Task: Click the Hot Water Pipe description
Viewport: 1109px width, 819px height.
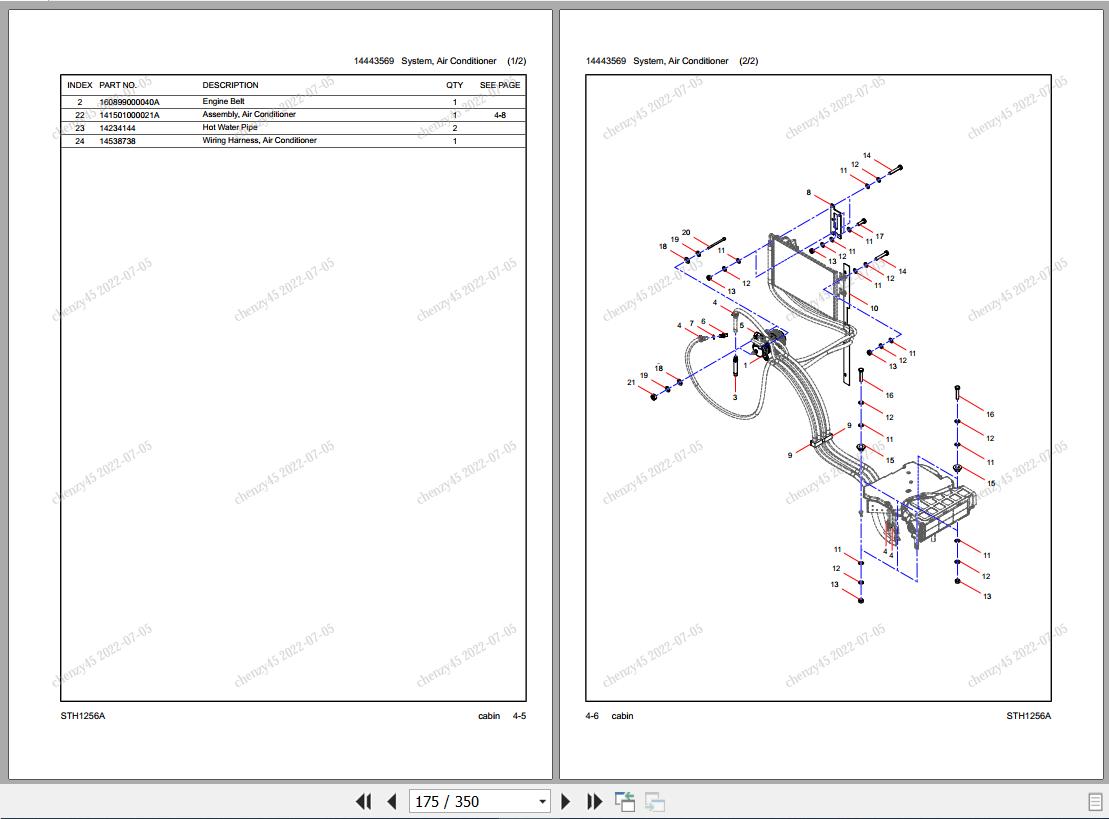Action: 230,128
